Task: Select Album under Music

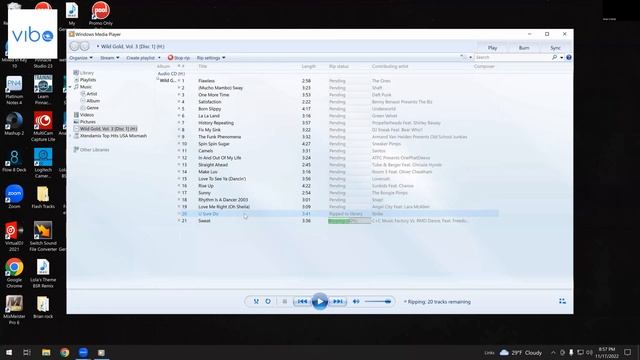Action: 93,101
